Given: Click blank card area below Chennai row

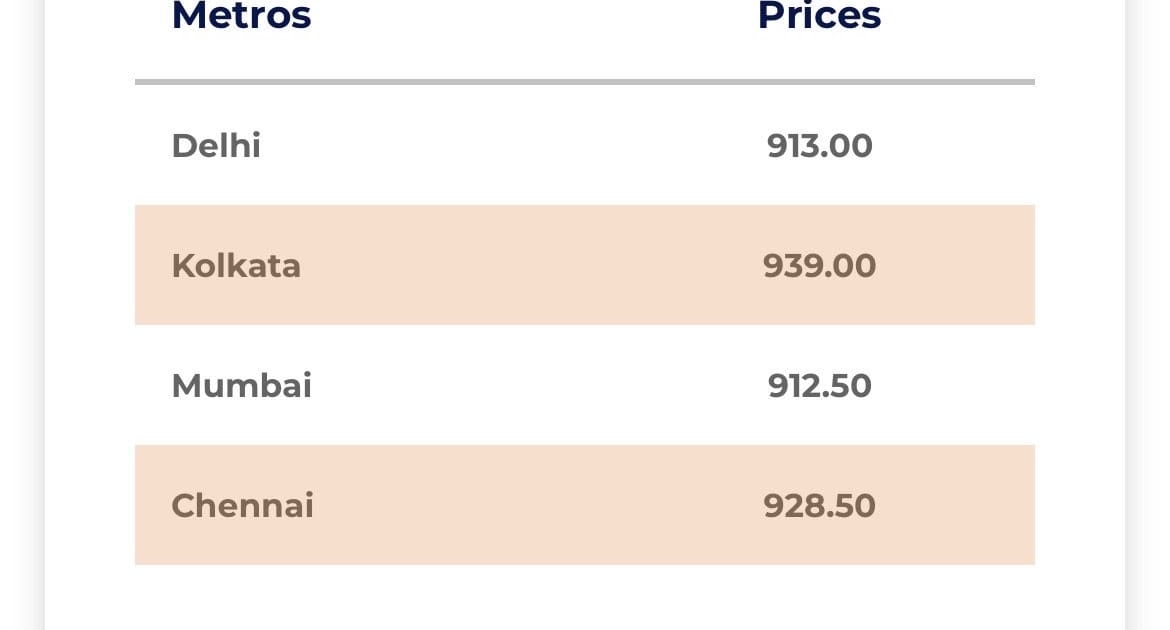Looking at the screenshot, I should point(585,598).
